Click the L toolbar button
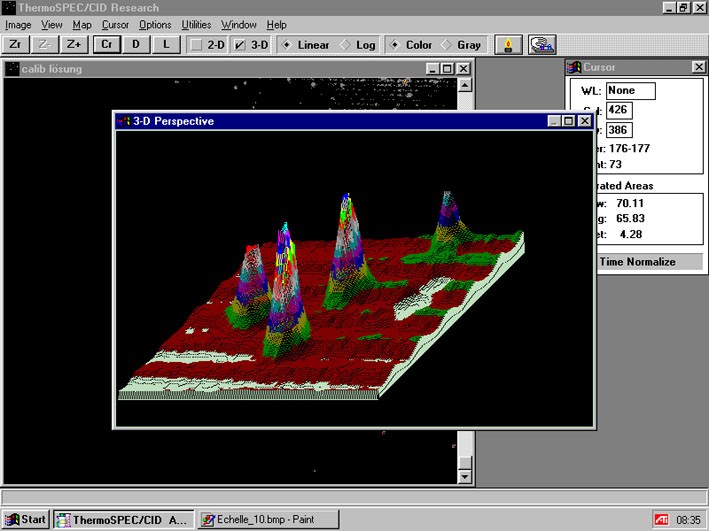The height and width of the screenshot is (531, 709). coord(165,45)
